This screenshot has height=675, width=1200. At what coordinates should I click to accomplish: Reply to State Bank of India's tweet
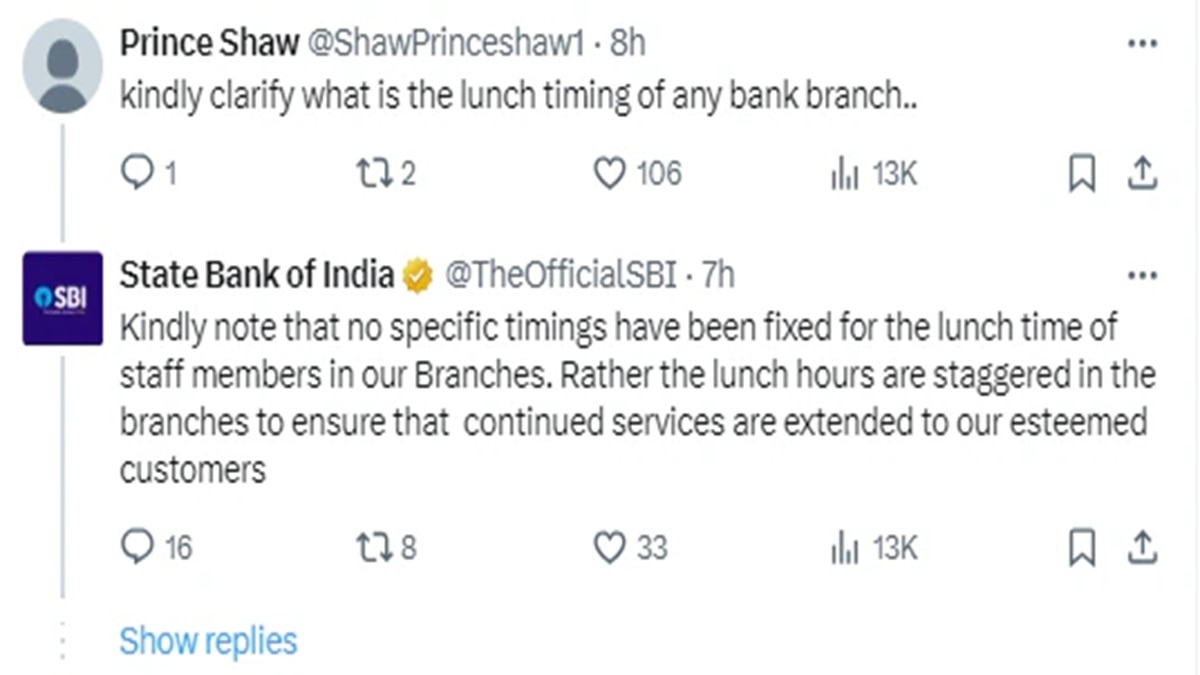coord(135,547)
